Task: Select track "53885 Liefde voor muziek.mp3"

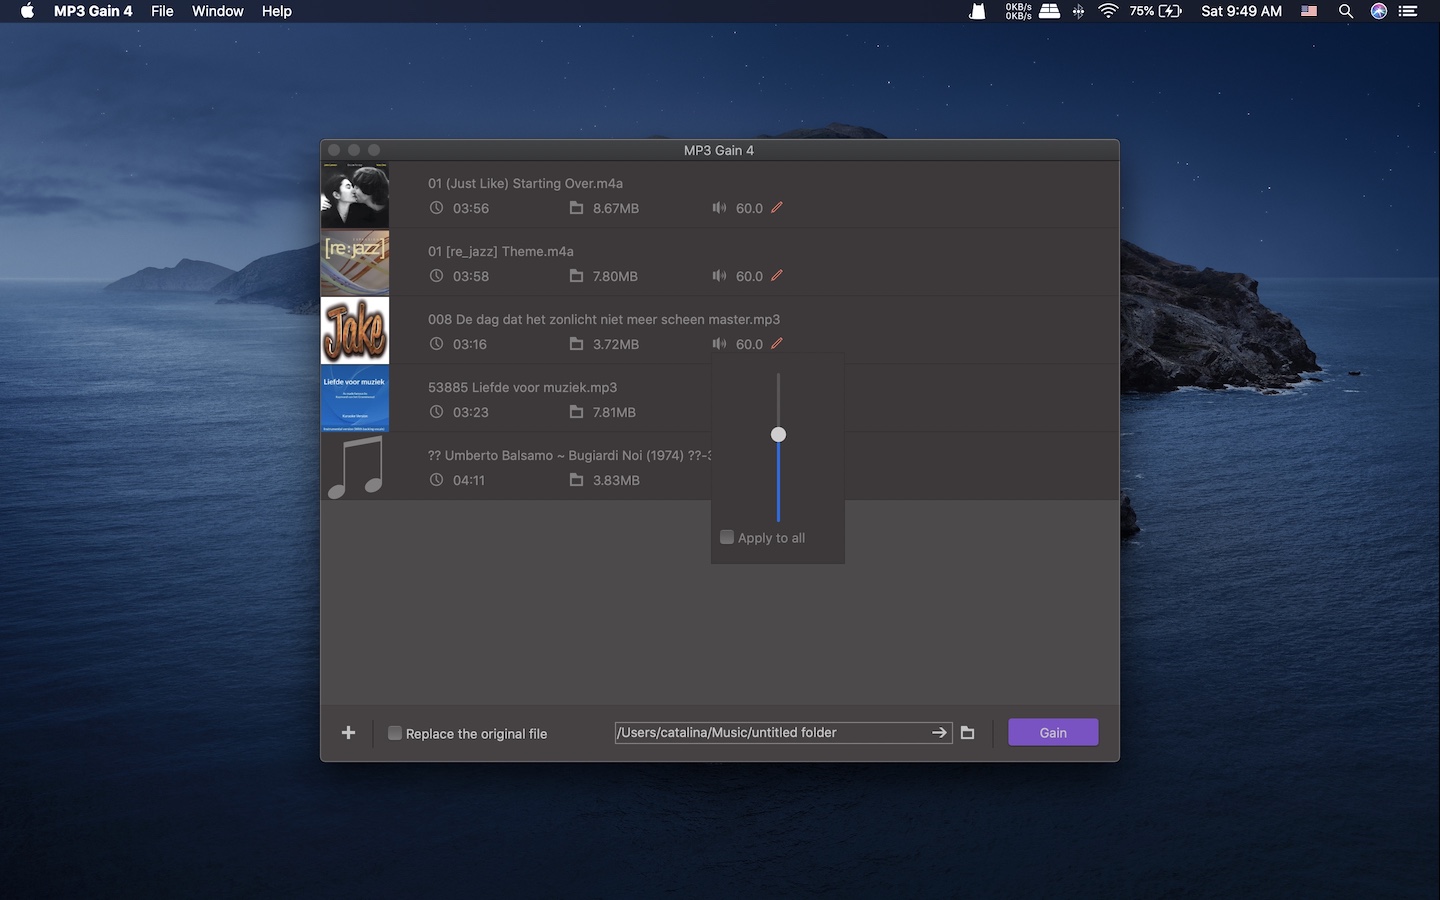Action: [x=522, y=387]
